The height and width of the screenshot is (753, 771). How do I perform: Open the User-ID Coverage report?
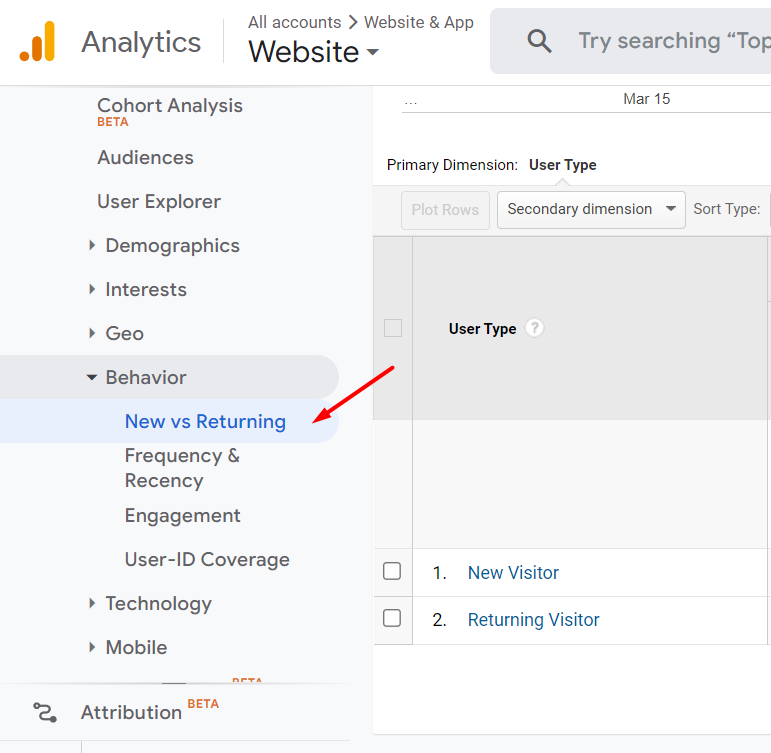click(x=207, y=559)
